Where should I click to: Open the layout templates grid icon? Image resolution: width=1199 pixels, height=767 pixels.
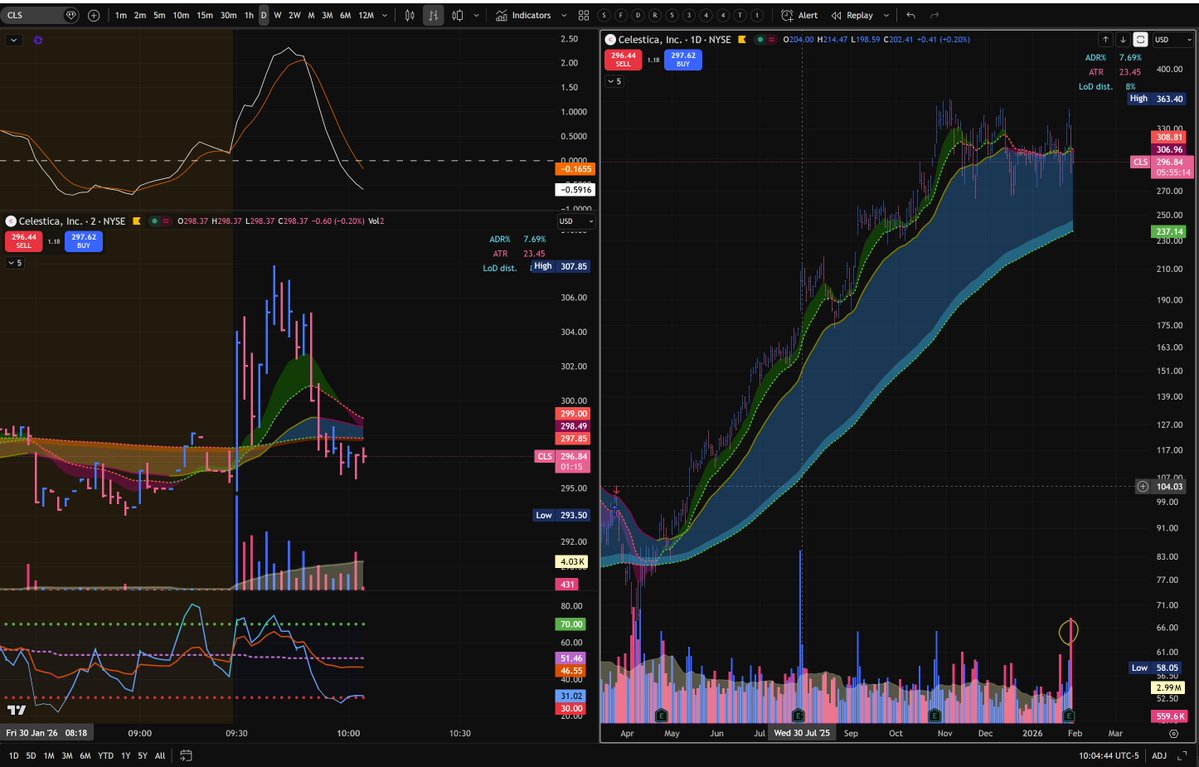pyautogui.click(x=583, y=15)
